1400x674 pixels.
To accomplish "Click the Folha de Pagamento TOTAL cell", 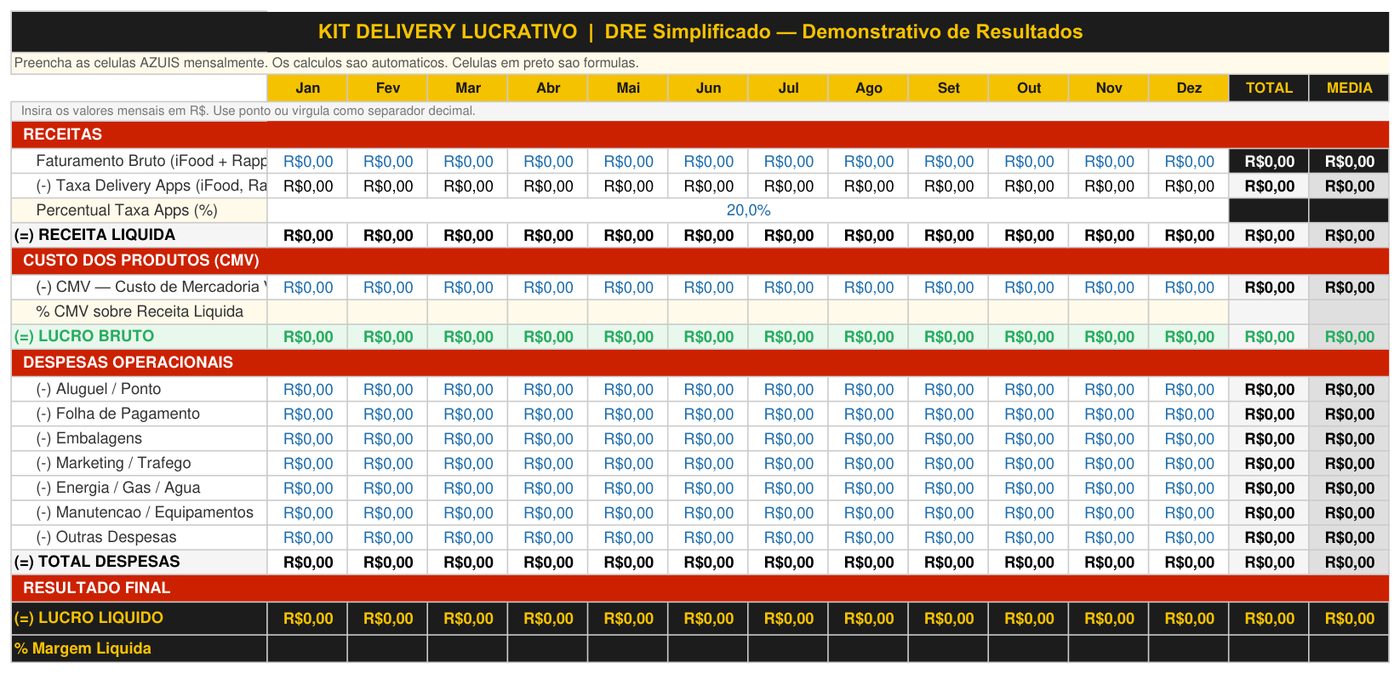I will tap(1269, 414).
